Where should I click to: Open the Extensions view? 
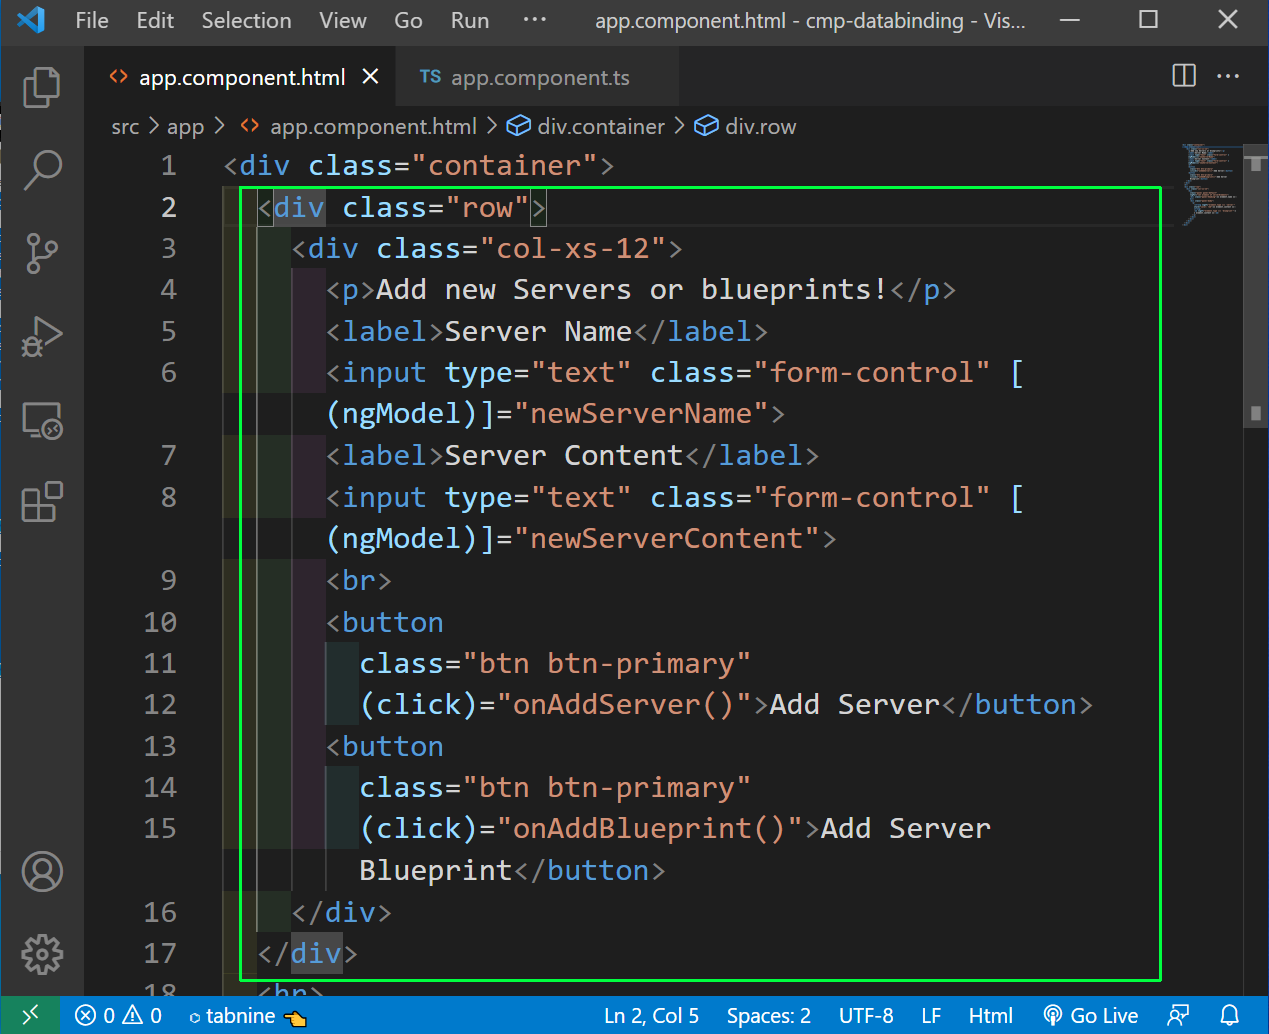pyautogui.click(x=42, y=502)
